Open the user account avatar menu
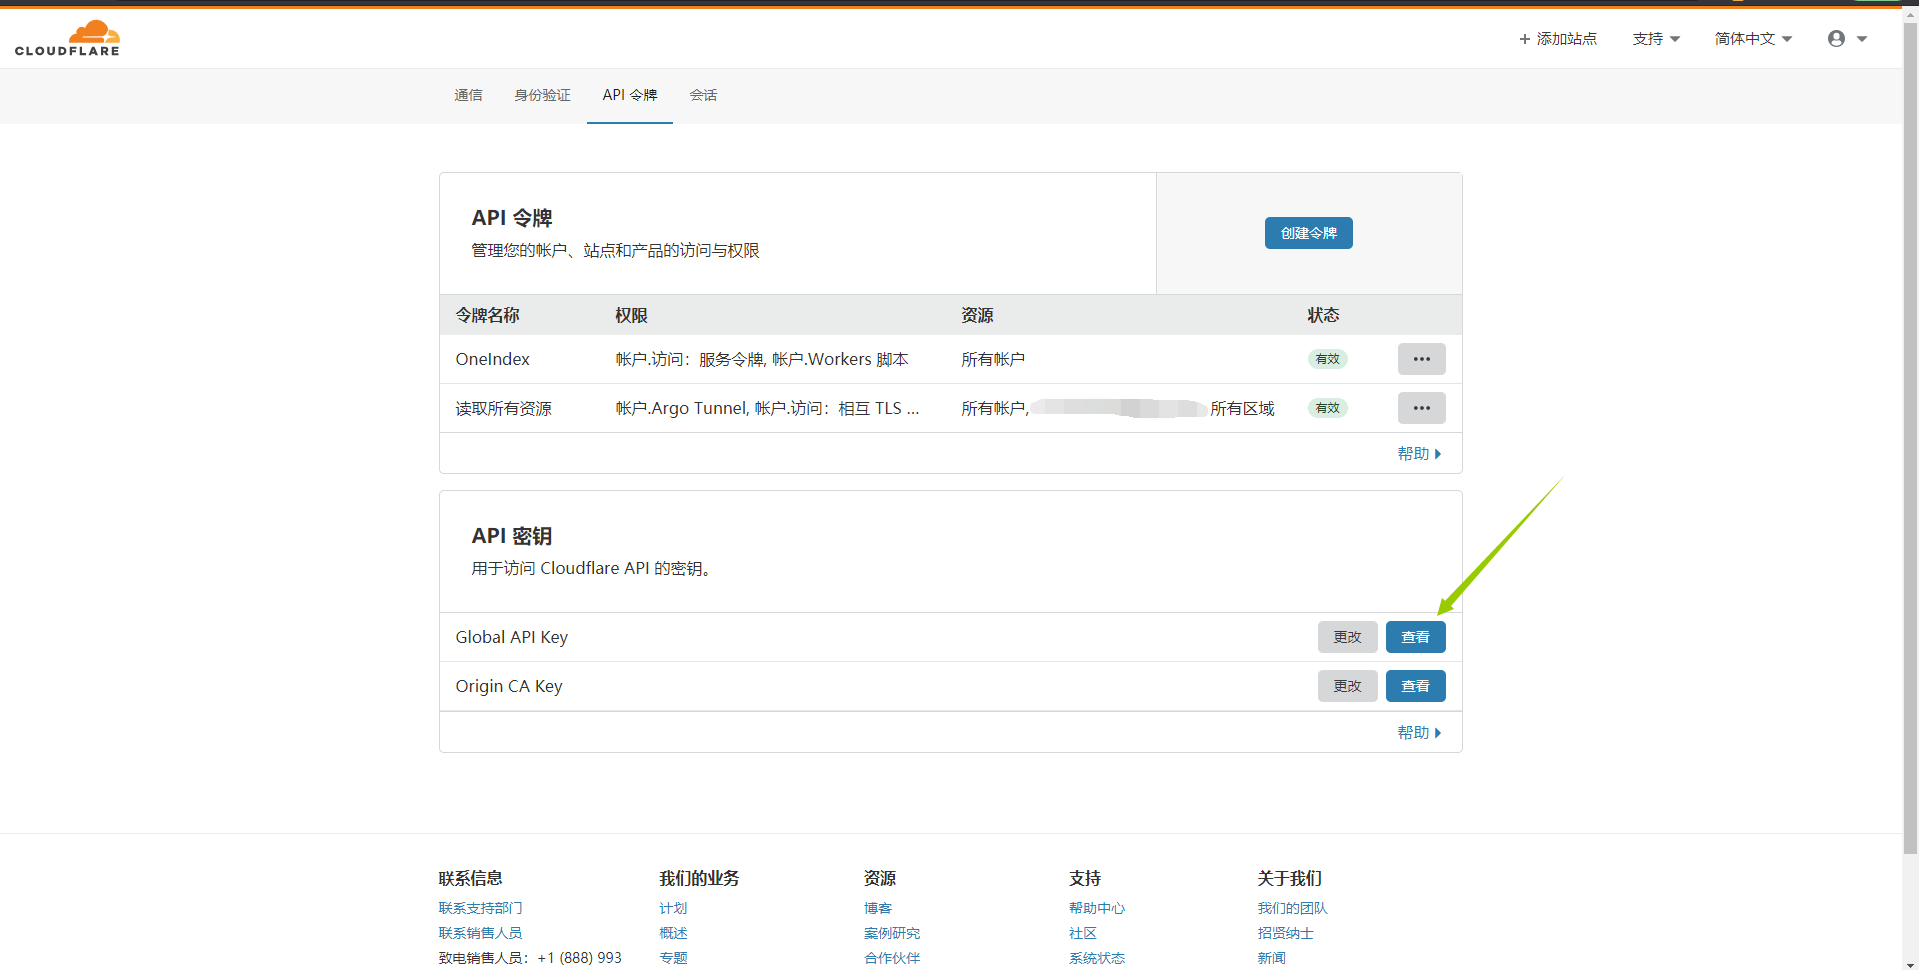 pyautogui.click(x=1847, y=39)
